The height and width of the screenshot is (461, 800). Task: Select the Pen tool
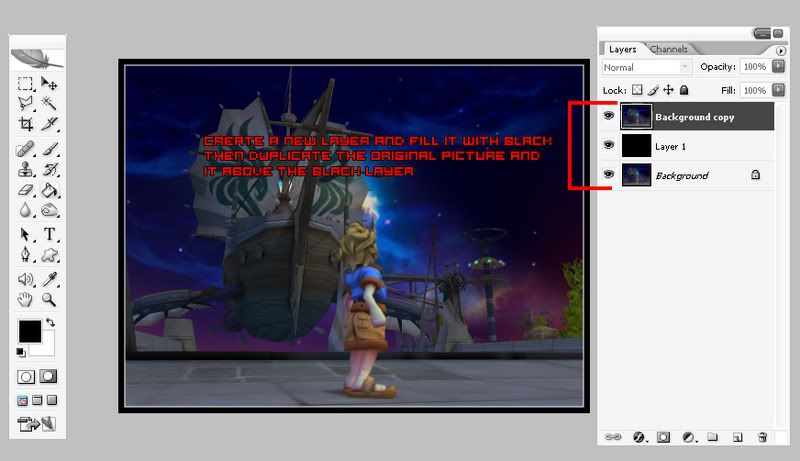pos(26,254)
